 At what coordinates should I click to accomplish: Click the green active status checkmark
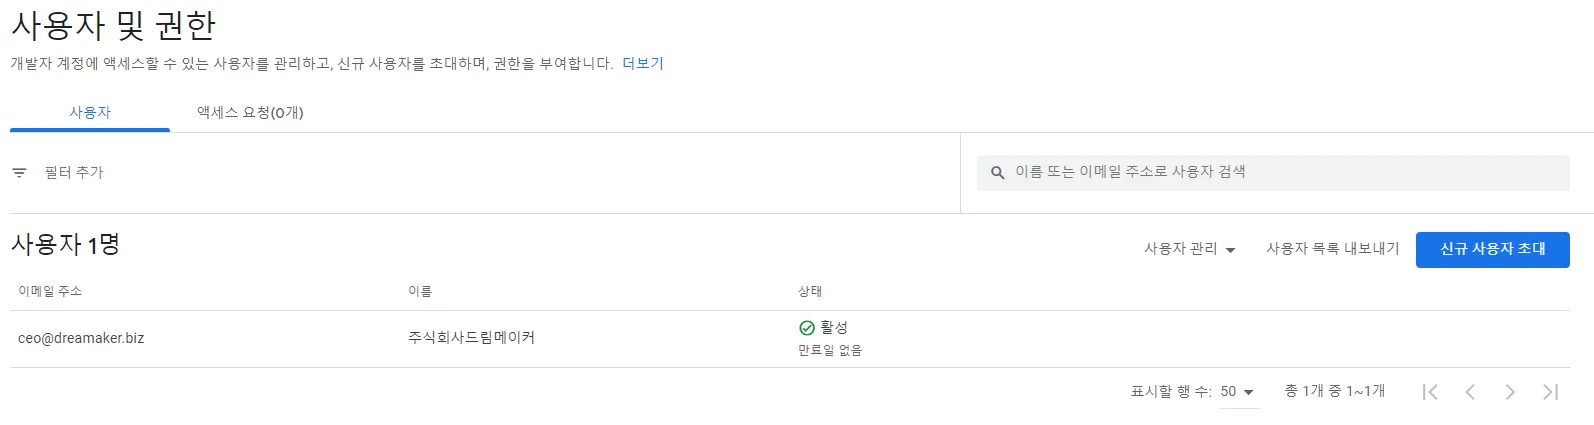807,328
